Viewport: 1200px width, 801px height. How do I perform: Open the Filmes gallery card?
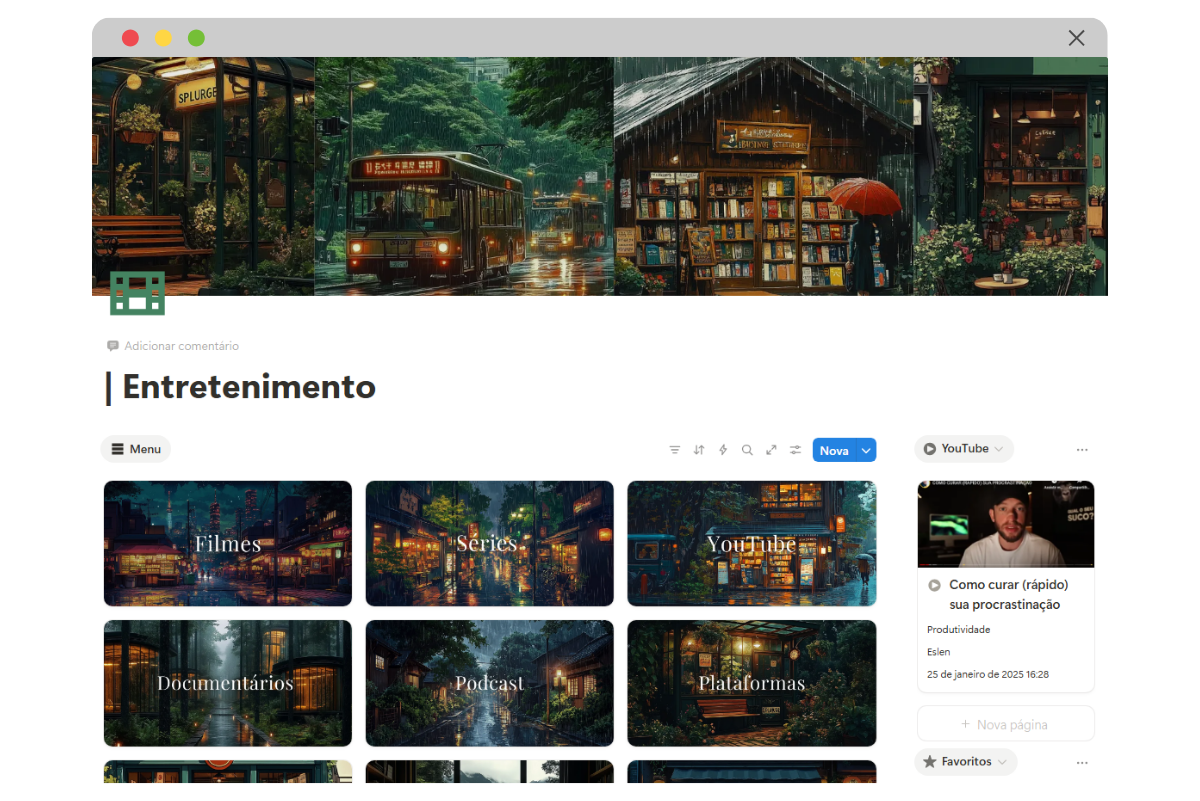228,544
